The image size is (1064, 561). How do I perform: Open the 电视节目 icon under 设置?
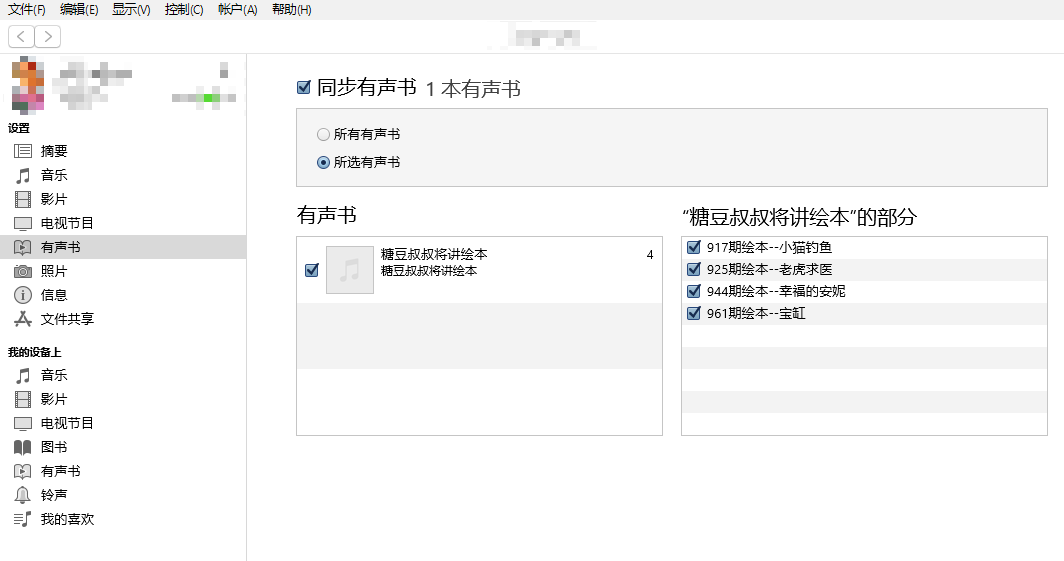[23, 223]
